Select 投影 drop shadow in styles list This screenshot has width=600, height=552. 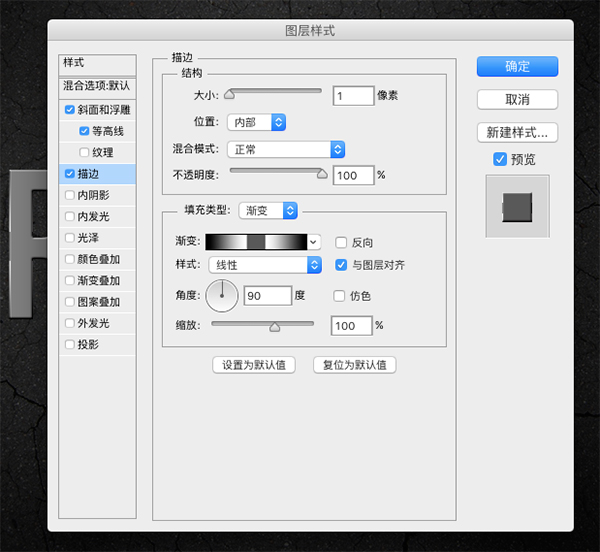(87, 344)
